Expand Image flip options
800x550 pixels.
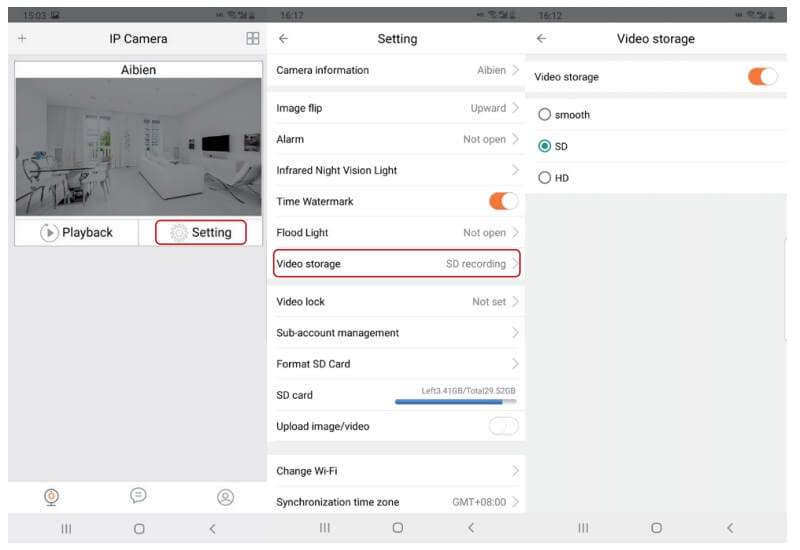[397, 108]
